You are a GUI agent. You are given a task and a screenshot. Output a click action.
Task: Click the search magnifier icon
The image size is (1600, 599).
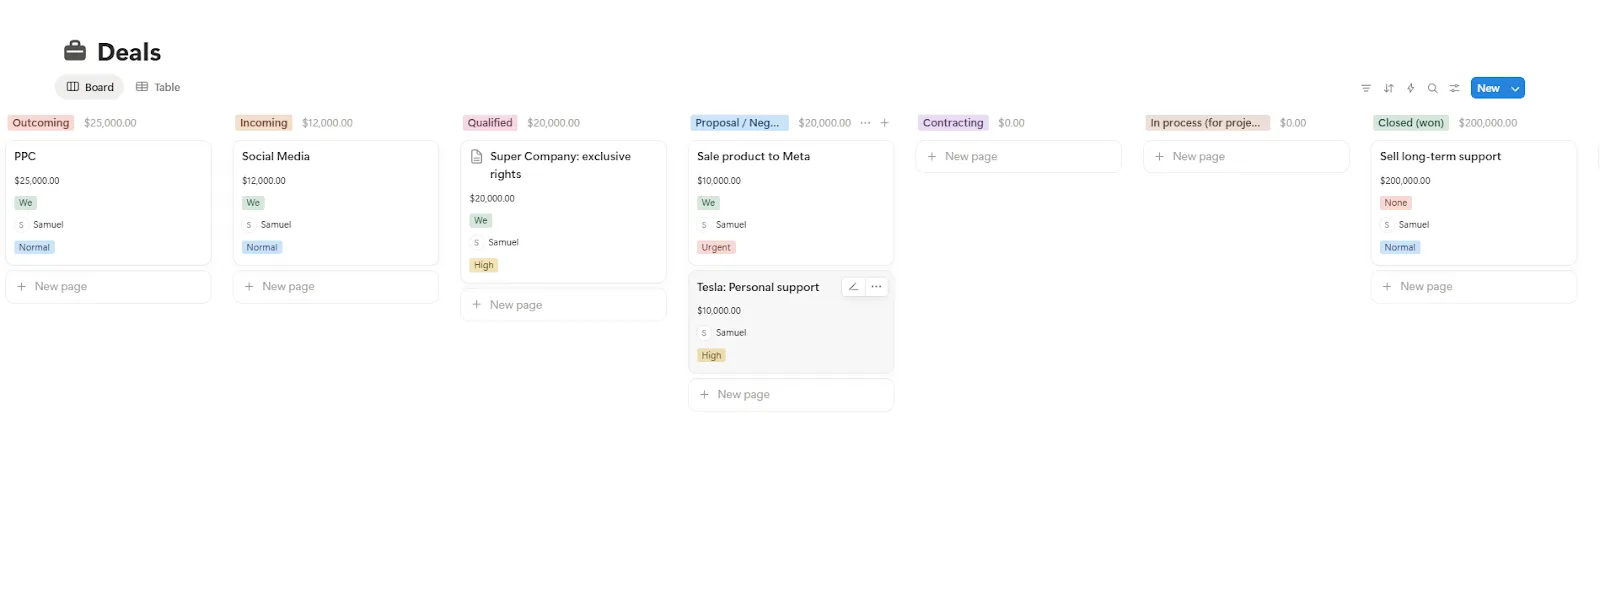click(x=1433, y=88)
